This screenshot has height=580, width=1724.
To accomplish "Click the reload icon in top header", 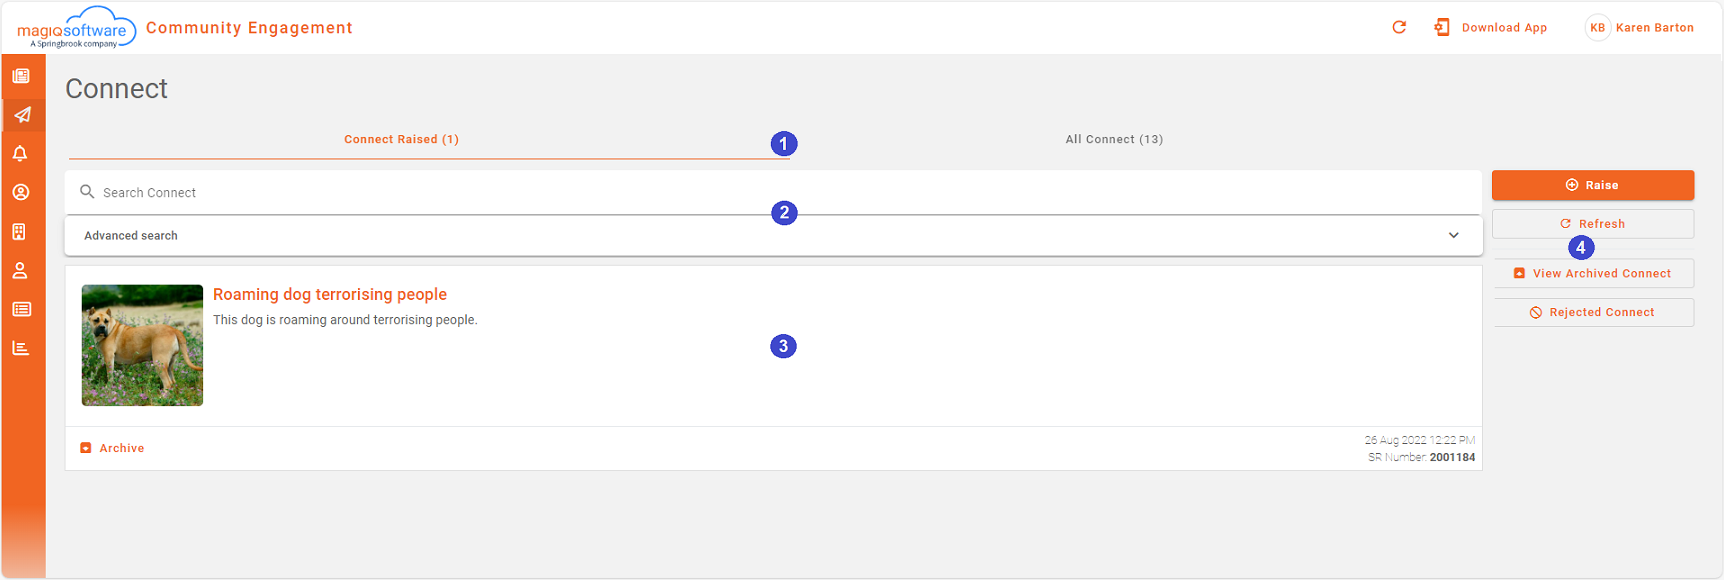I will pos(1399,27).
